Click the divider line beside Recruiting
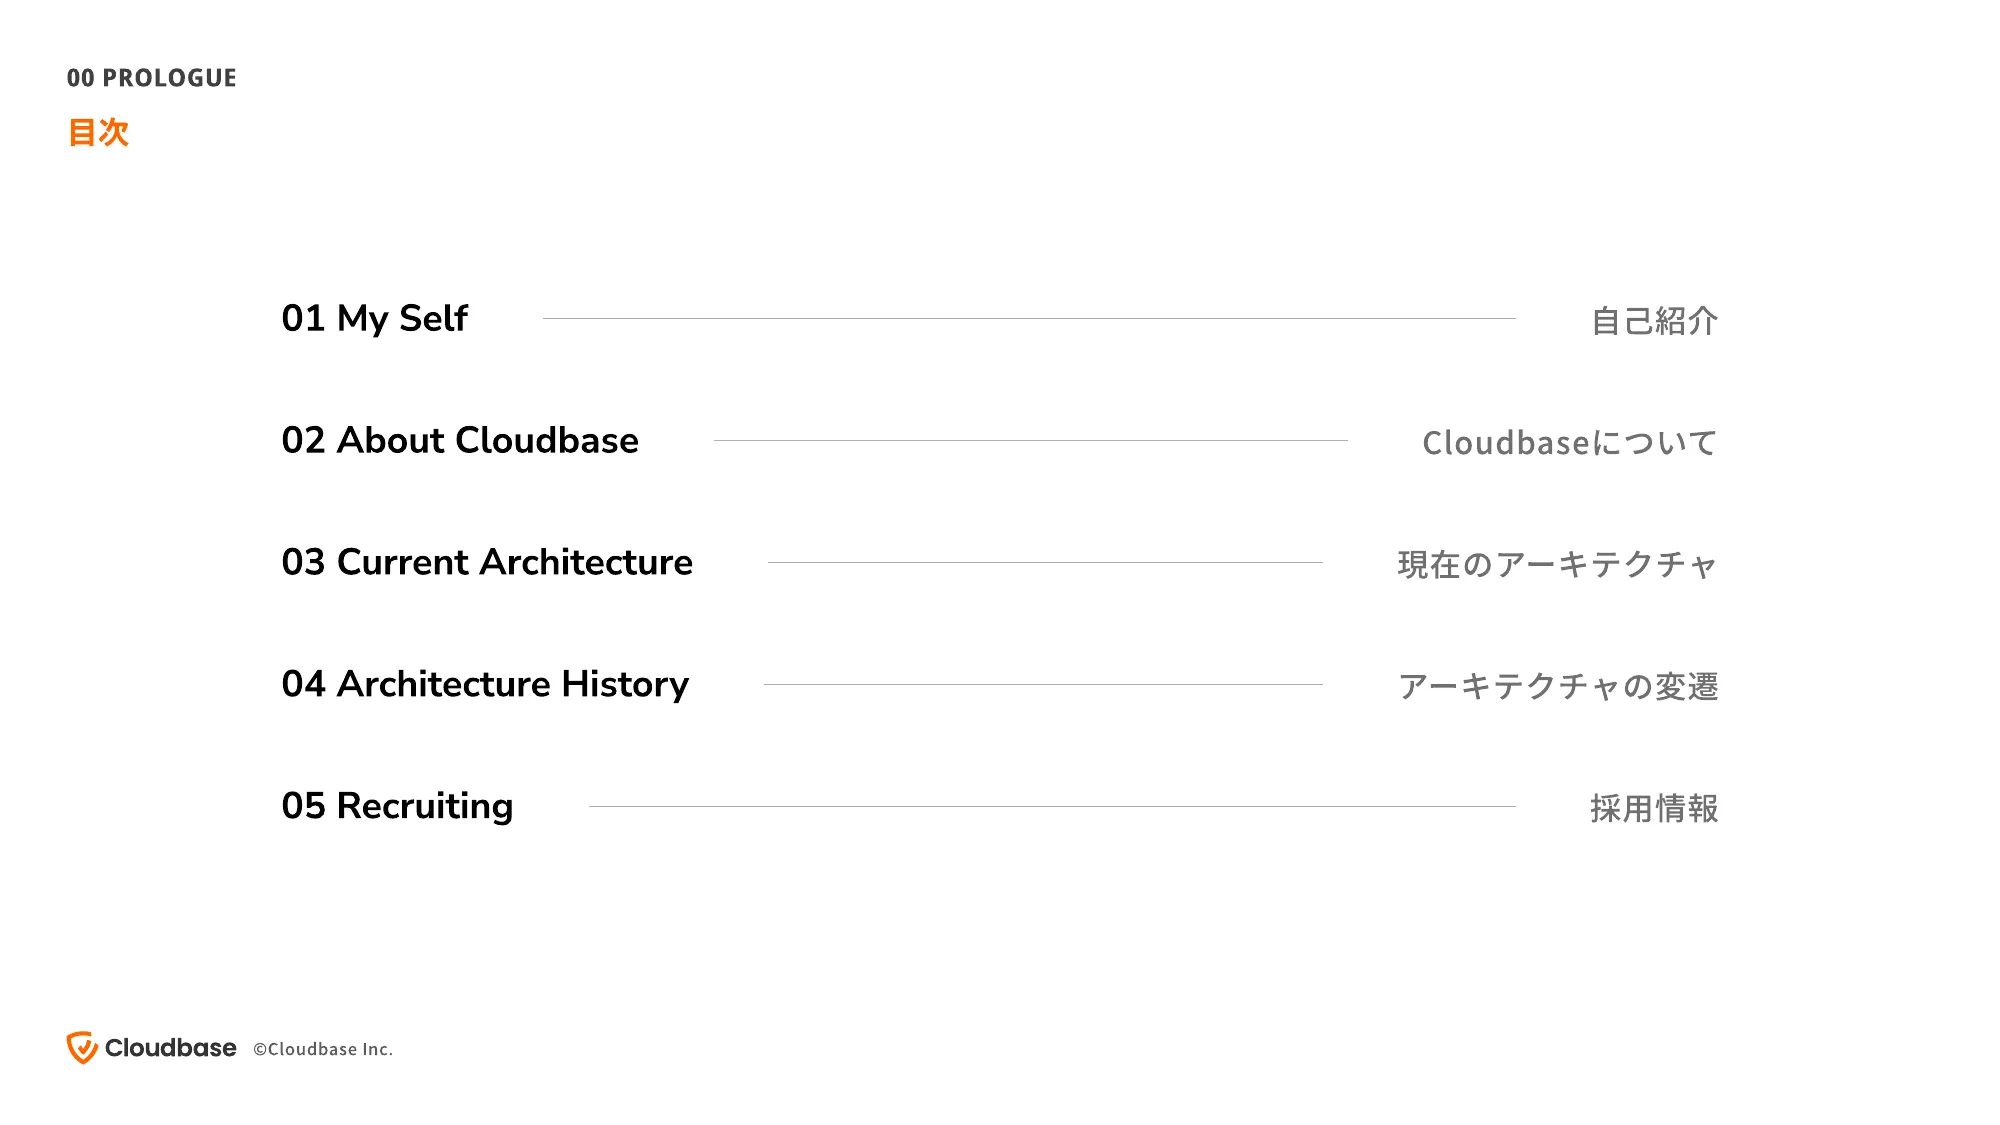The width and height of the screenshot is (2000, 1125). [x=1052, y=806]
